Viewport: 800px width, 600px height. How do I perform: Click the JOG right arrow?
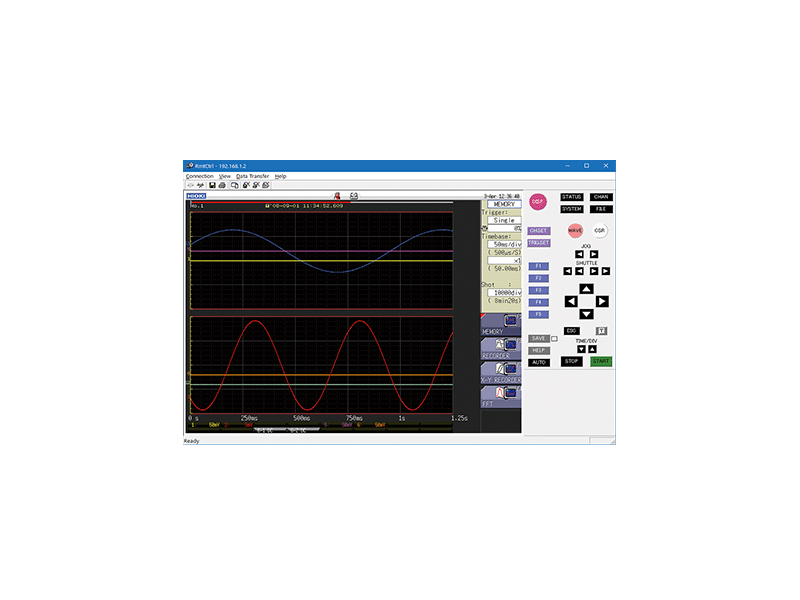pos(594,254)
